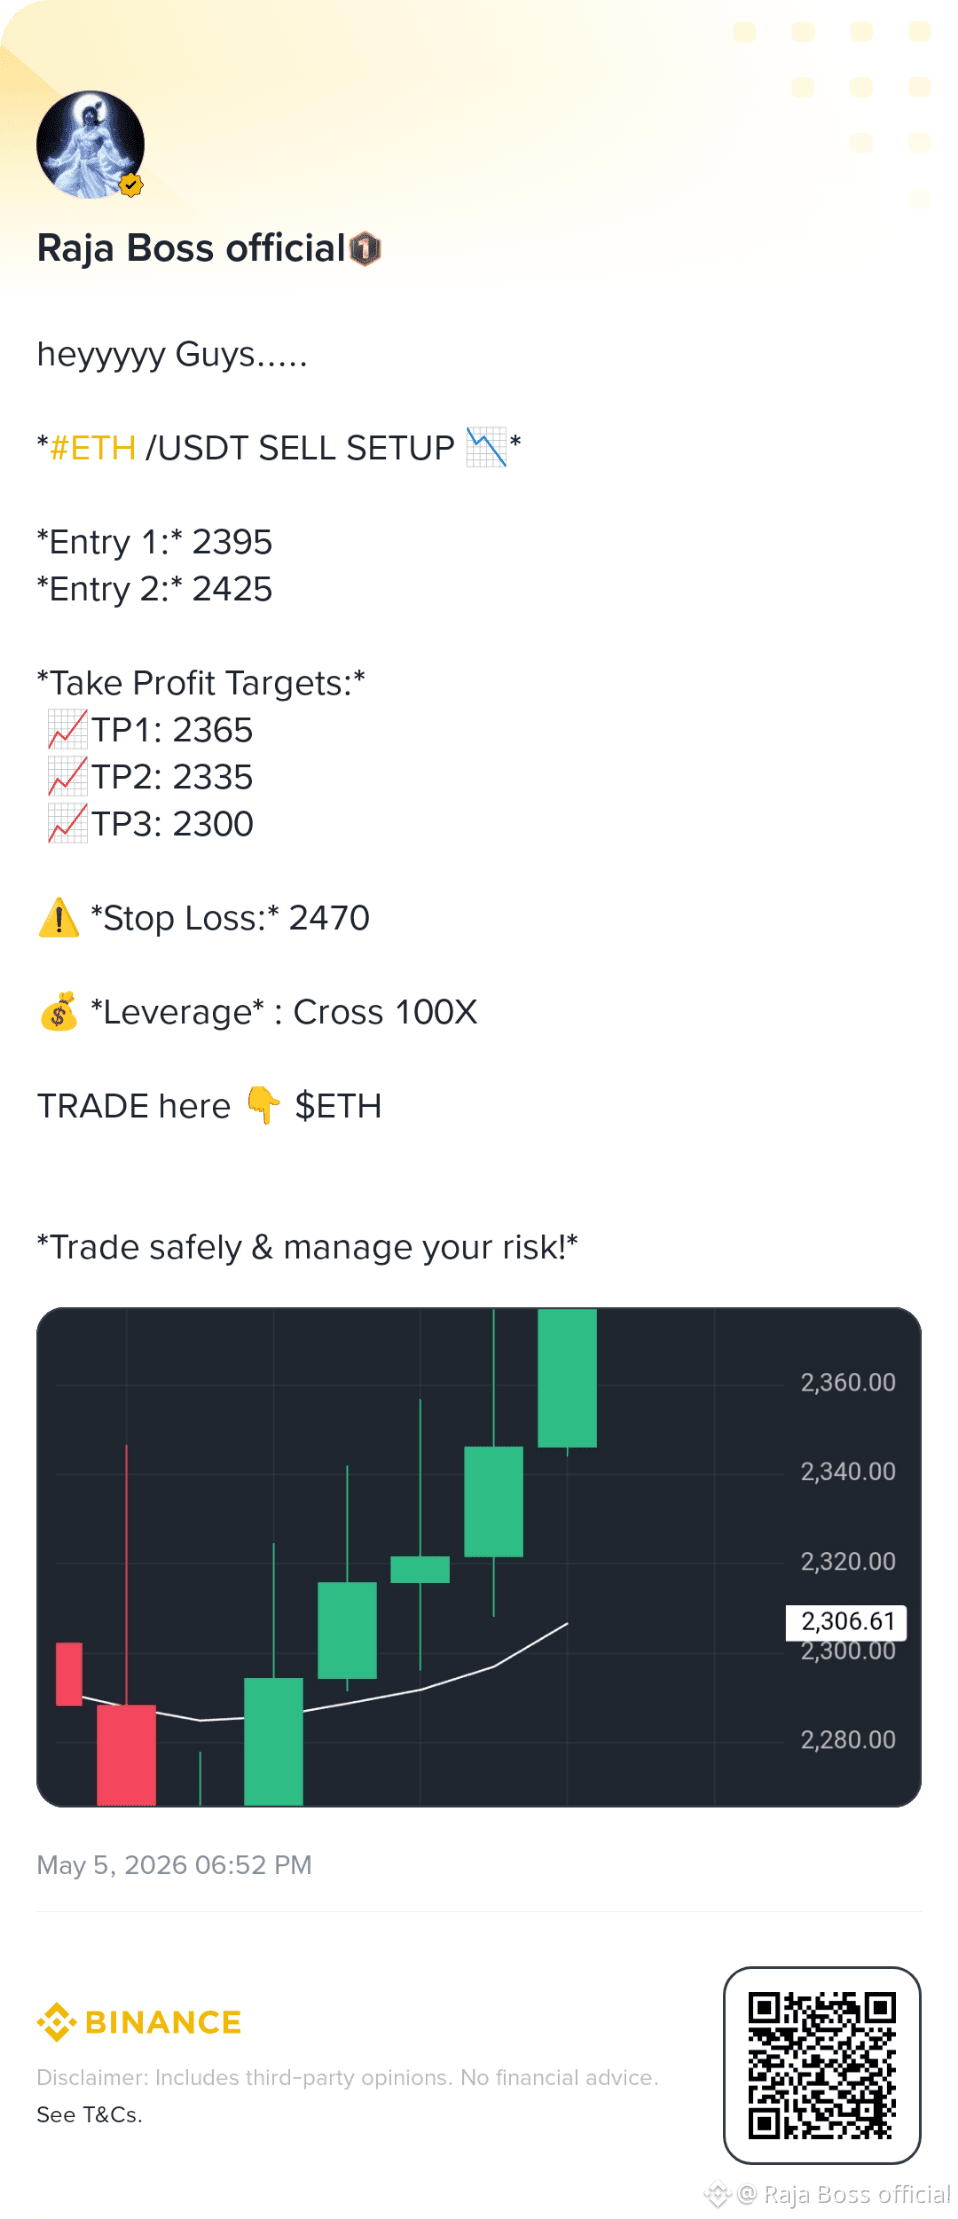Viewport: 958px width, 2219px height.
Task: Click the large red candlestick on chart
Action: point(126,1755)
